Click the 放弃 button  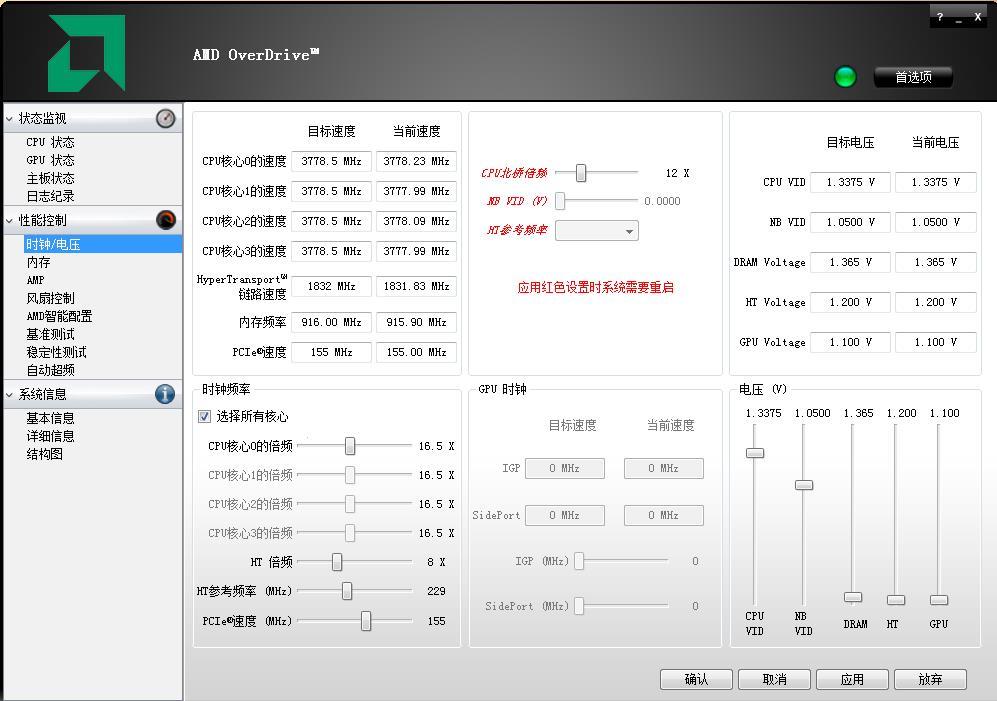tap(930, 679)
